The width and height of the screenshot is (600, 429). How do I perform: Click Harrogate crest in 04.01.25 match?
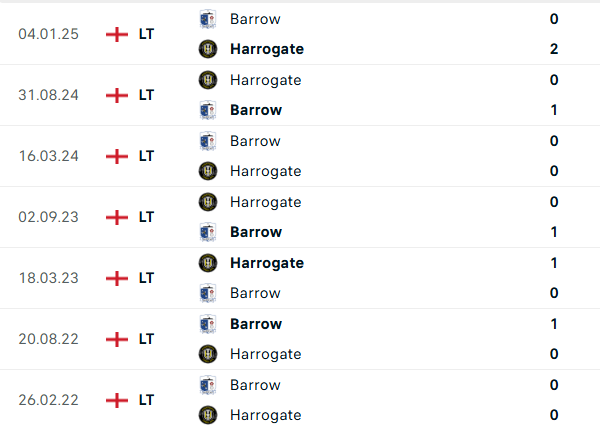click(x=208, y=49)
